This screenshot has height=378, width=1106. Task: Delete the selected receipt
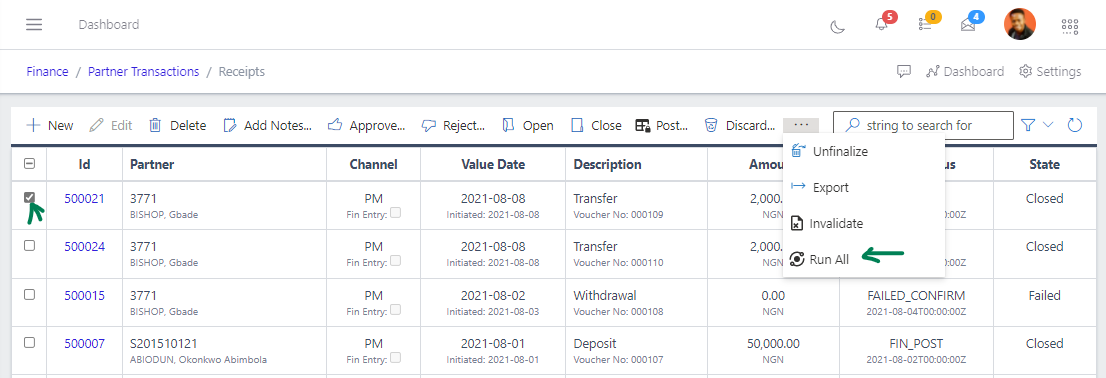[x=178, y=126]
